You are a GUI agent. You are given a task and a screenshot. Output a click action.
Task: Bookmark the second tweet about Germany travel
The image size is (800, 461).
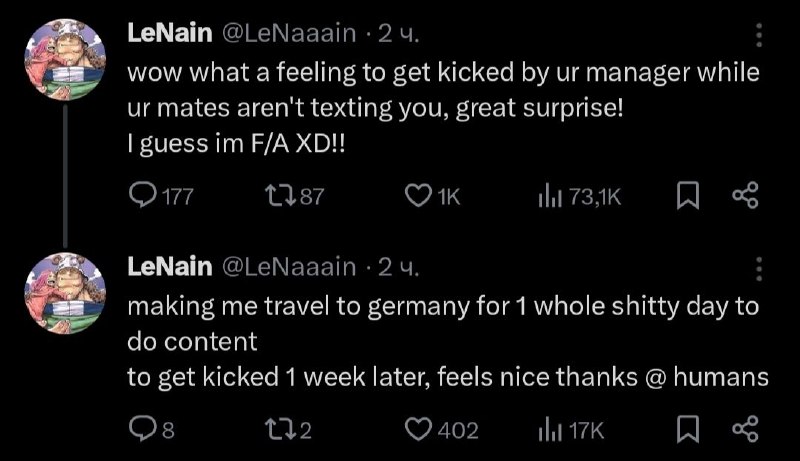pyautogui.click(x=687, y=431)
